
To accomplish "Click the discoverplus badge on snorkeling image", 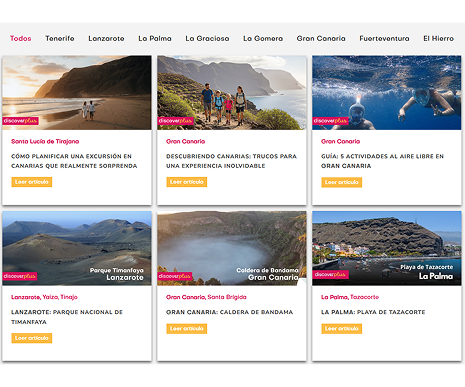I will click(x=330, y=121).
